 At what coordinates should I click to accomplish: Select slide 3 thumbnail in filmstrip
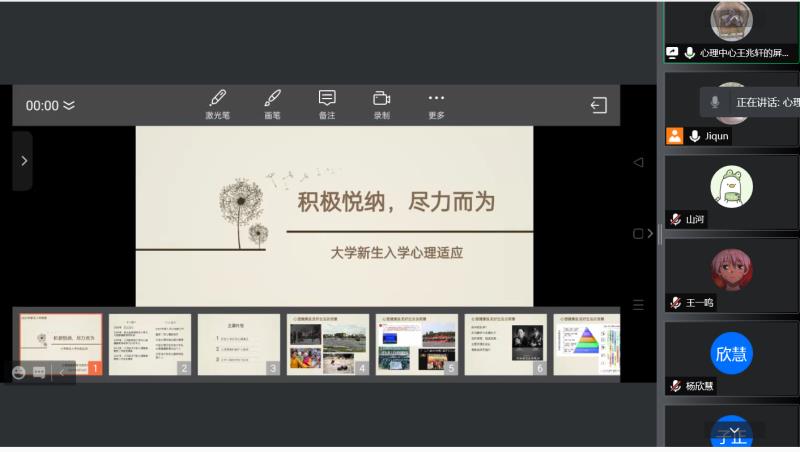coord(238,344)
